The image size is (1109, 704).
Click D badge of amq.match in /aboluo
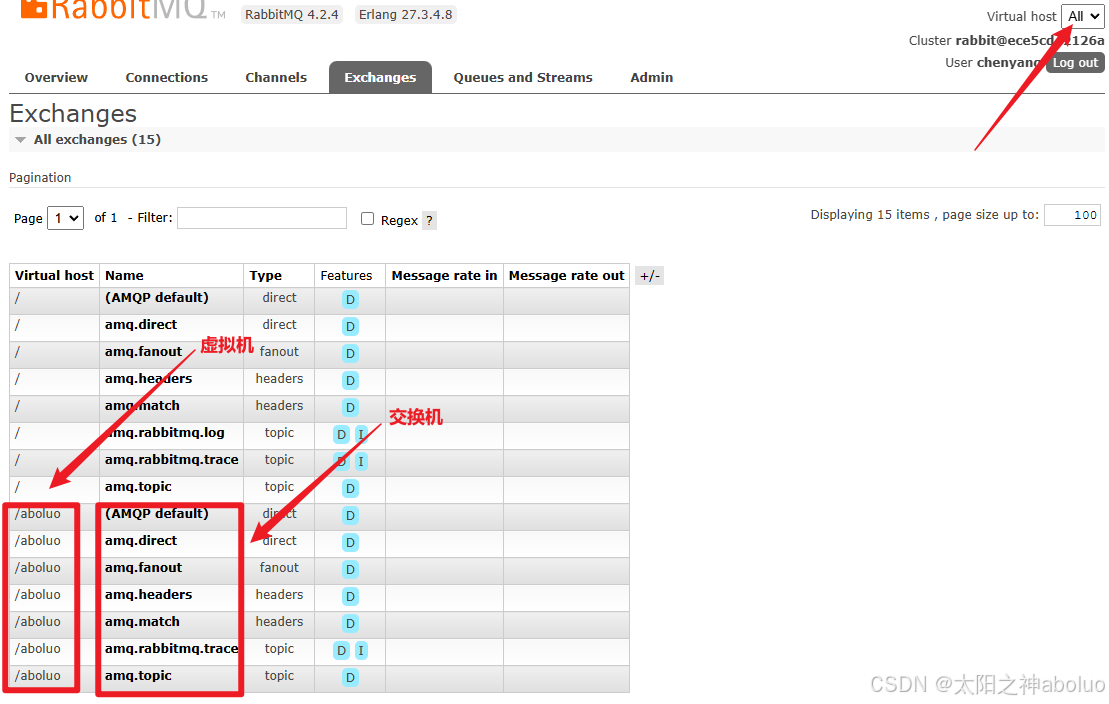pos(350,624)
